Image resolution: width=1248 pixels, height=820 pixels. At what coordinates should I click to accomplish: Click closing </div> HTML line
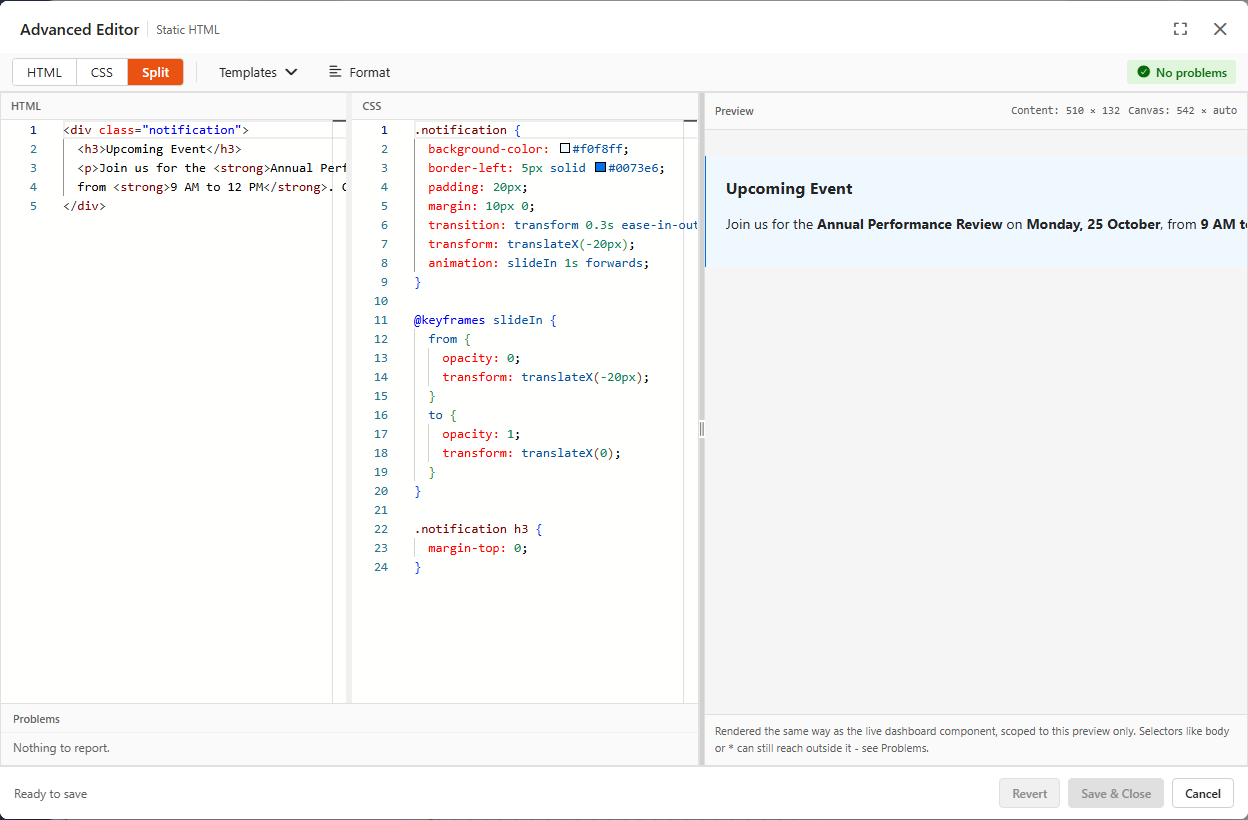(84, 206)
